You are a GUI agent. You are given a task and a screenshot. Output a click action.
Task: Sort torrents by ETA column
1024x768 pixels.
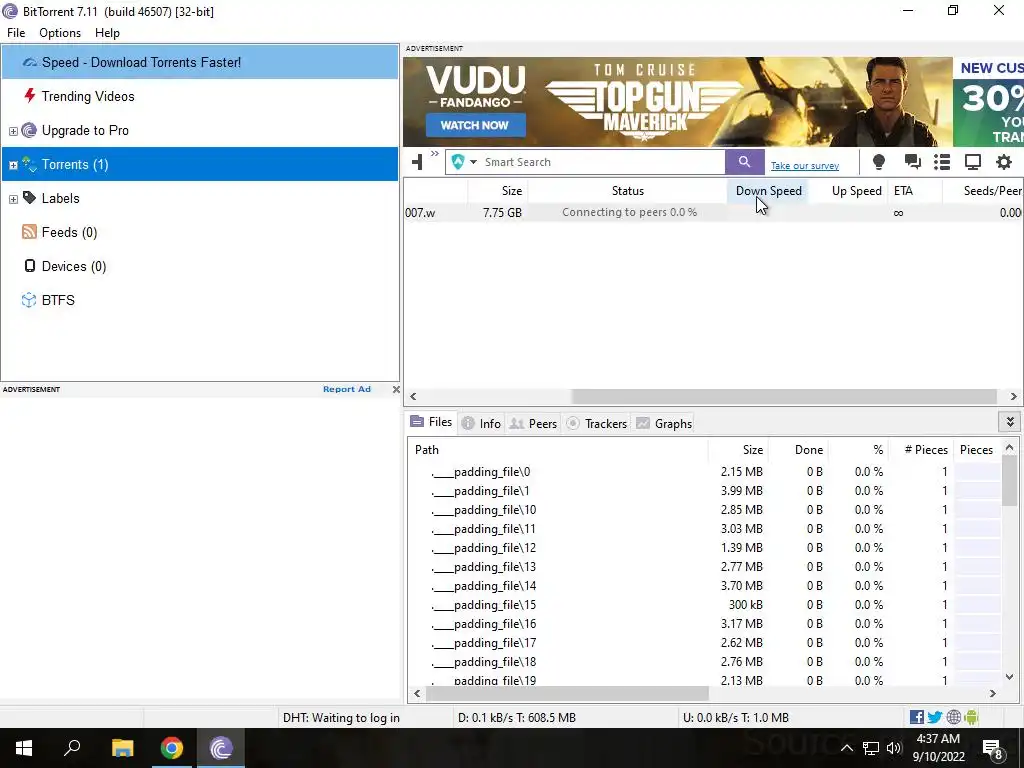(916, 191)
